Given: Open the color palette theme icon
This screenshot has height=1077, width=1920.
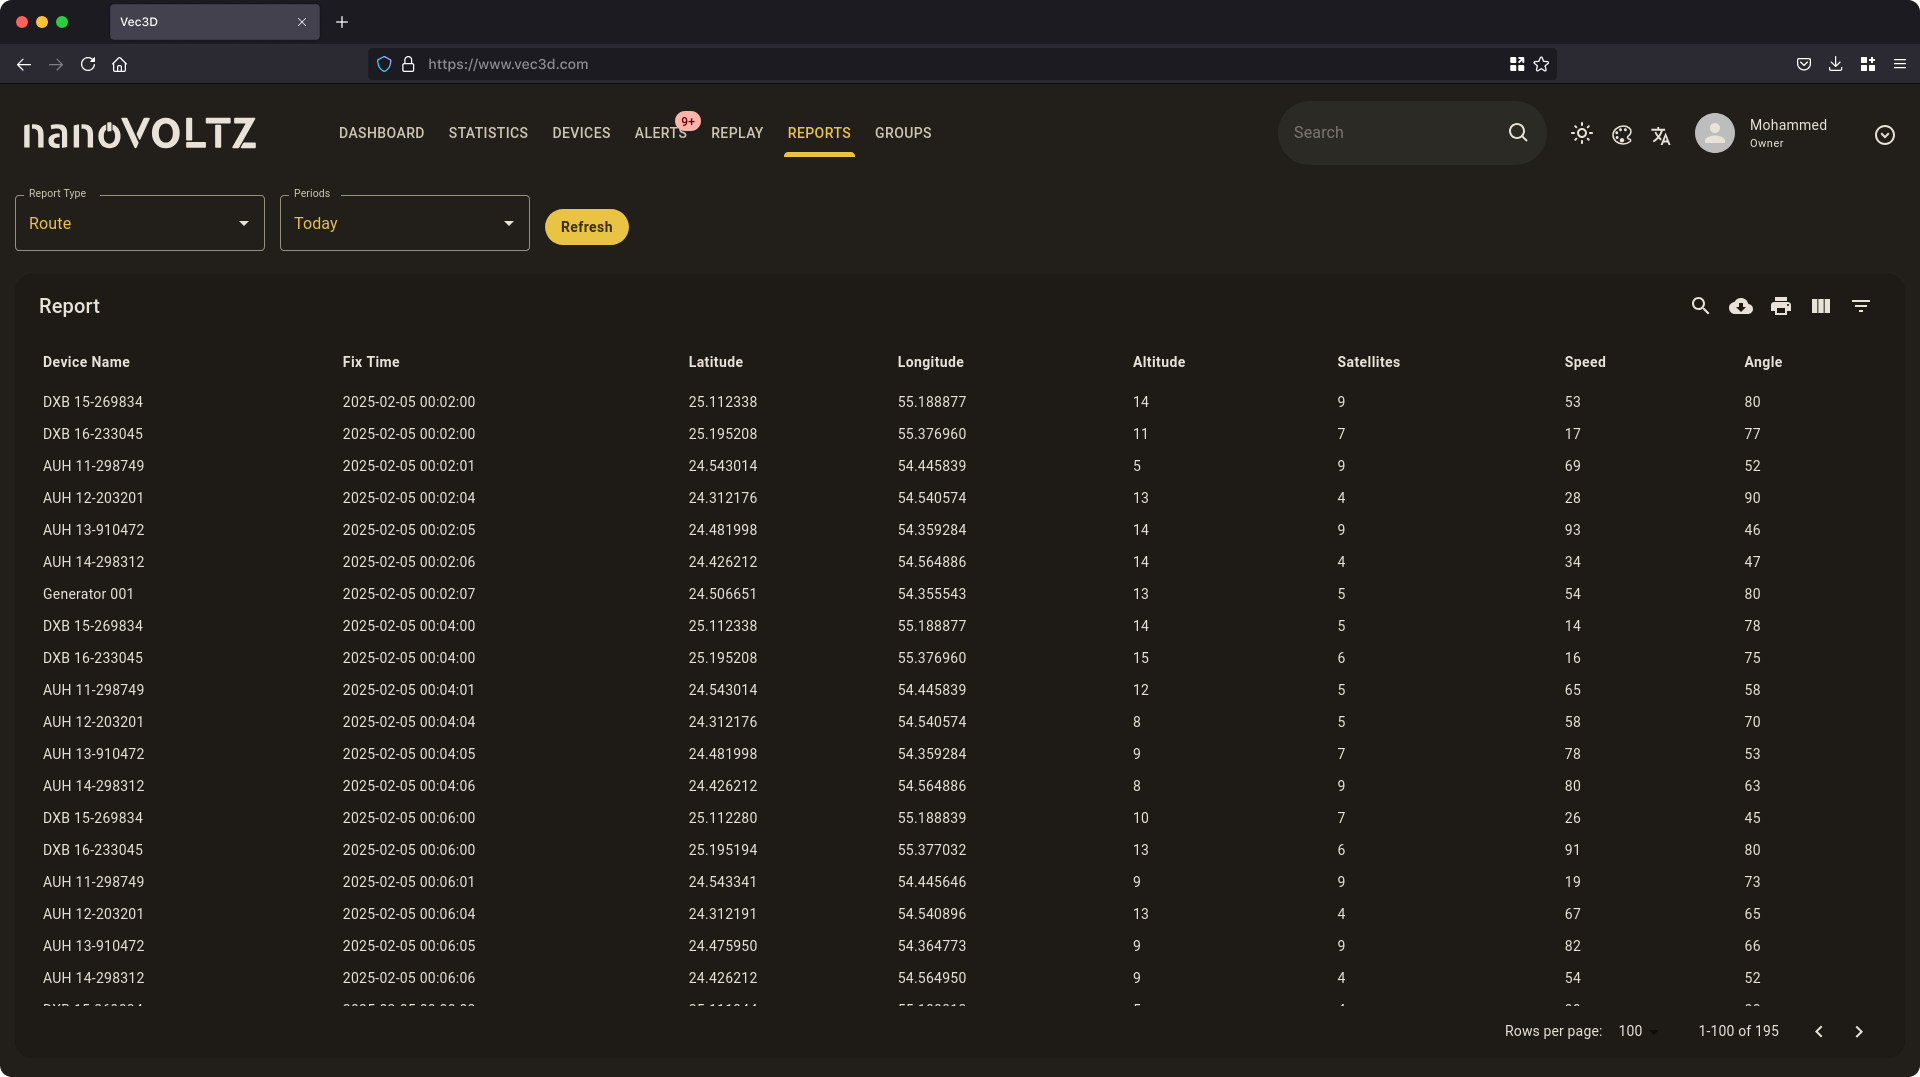Looking at the screenshot, I should [x=1622, y=134].
